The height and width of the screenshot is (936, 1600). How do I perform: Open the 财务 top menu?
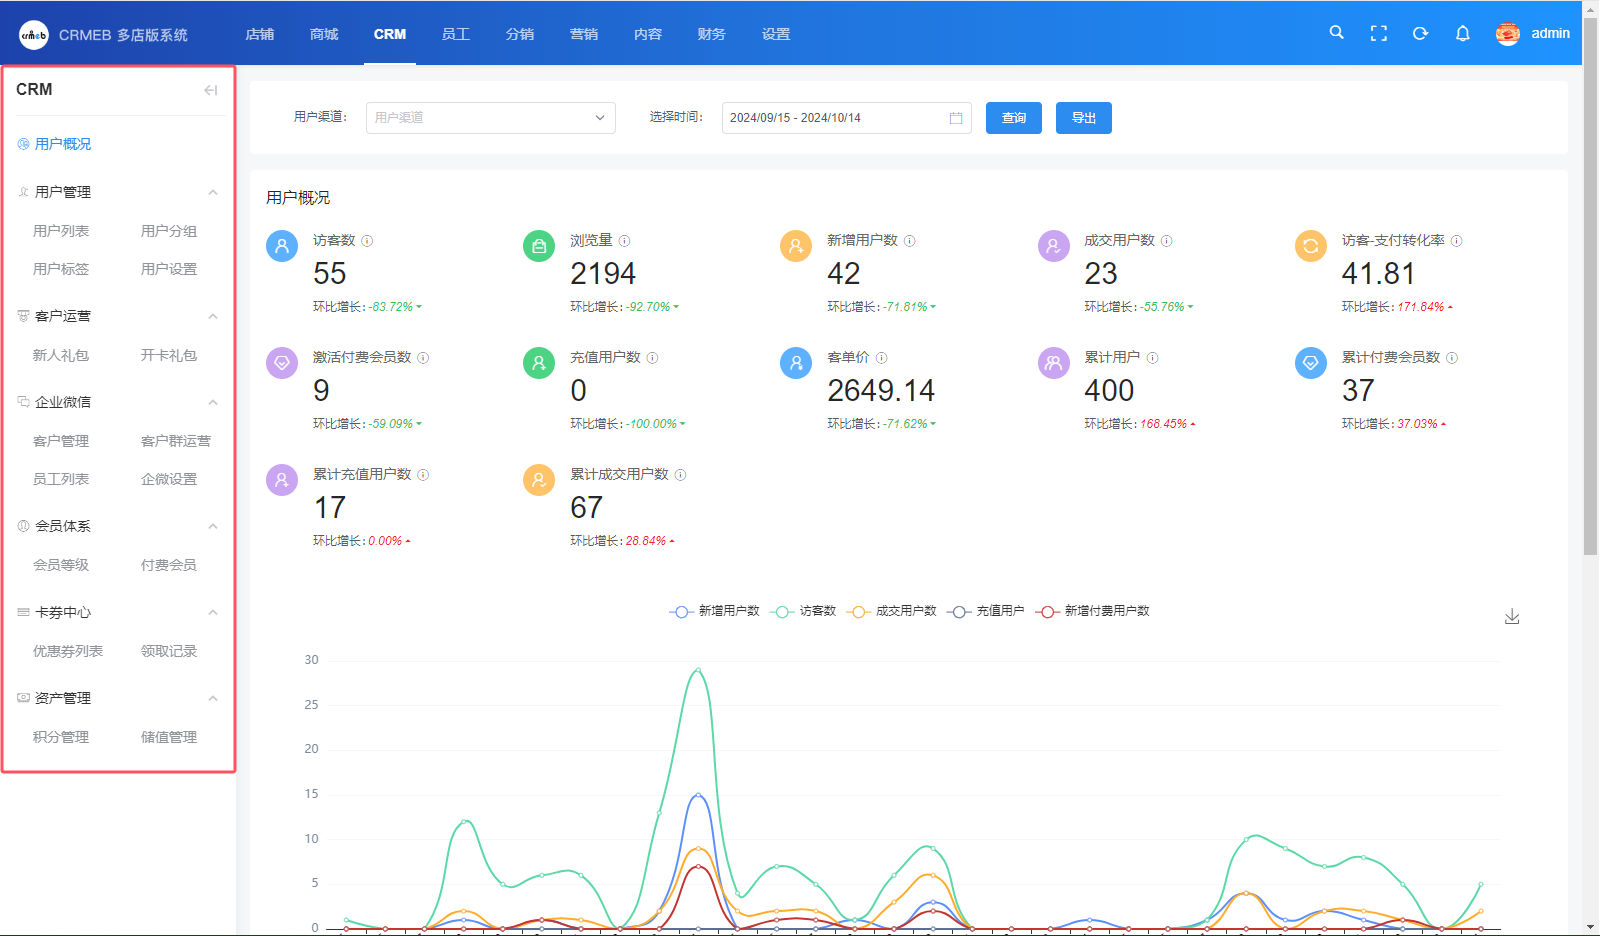[712, 34]
